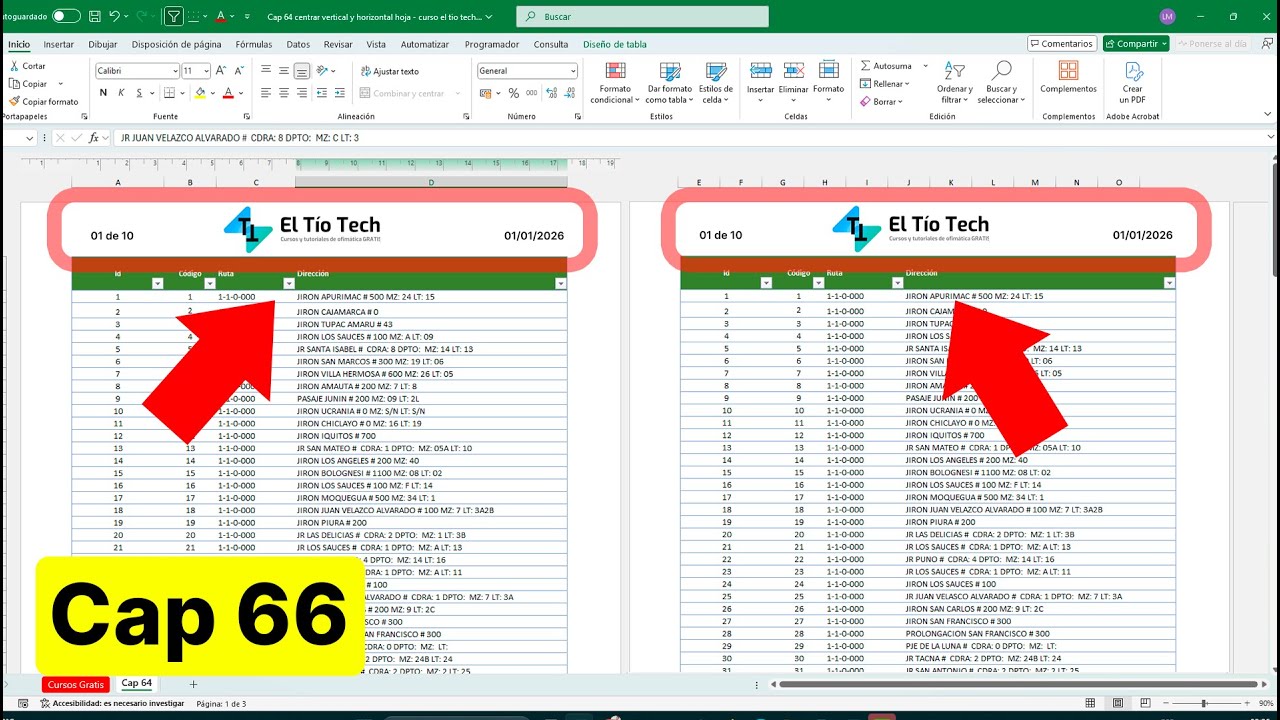Screen dimensions: 1280x720
Task: Open the Diseño de tabla tab
Action: 615,44
